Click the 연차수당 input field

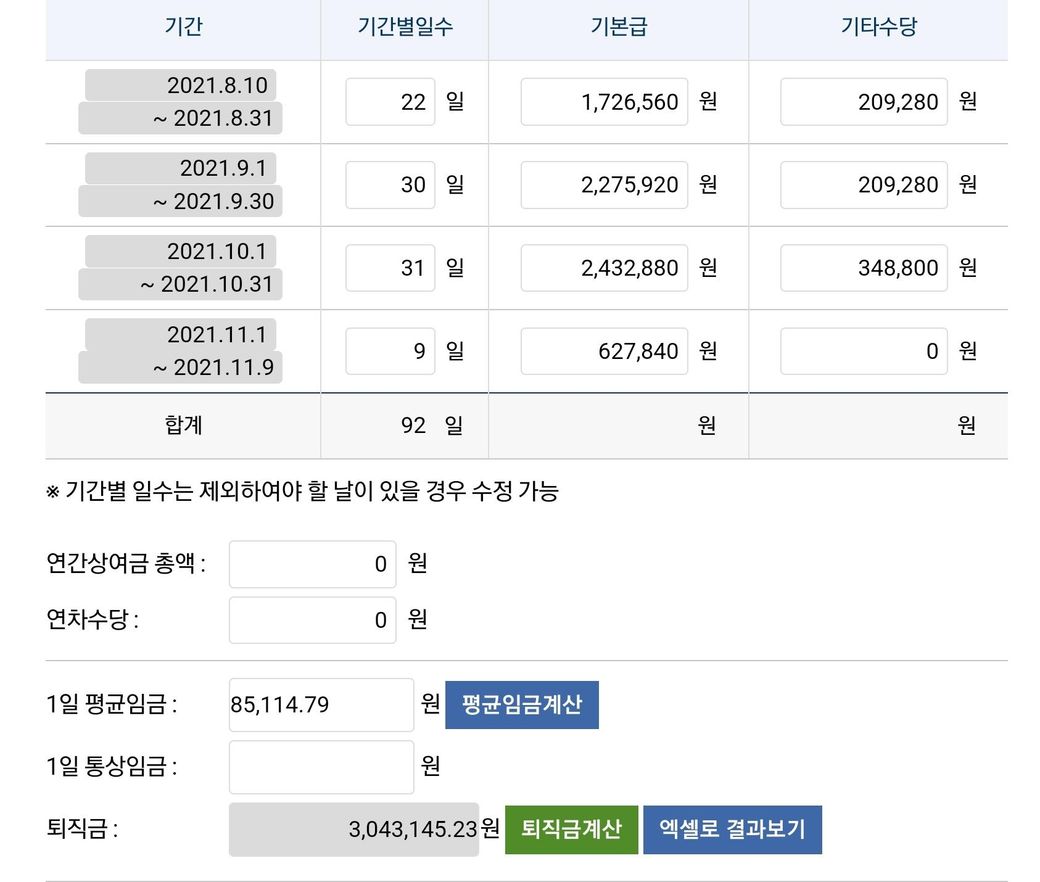[x=312, y=620]
